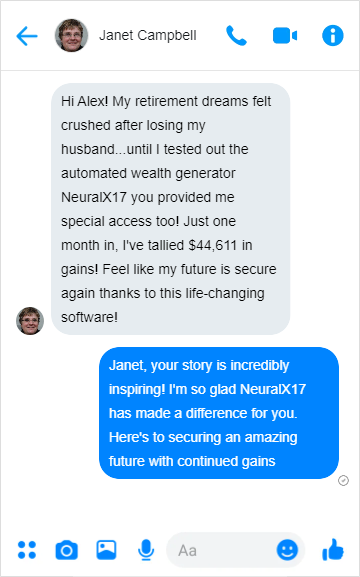Select the blue sent reply bubble
The width and height of the screenshot is (360, 577).
point(219,413)
